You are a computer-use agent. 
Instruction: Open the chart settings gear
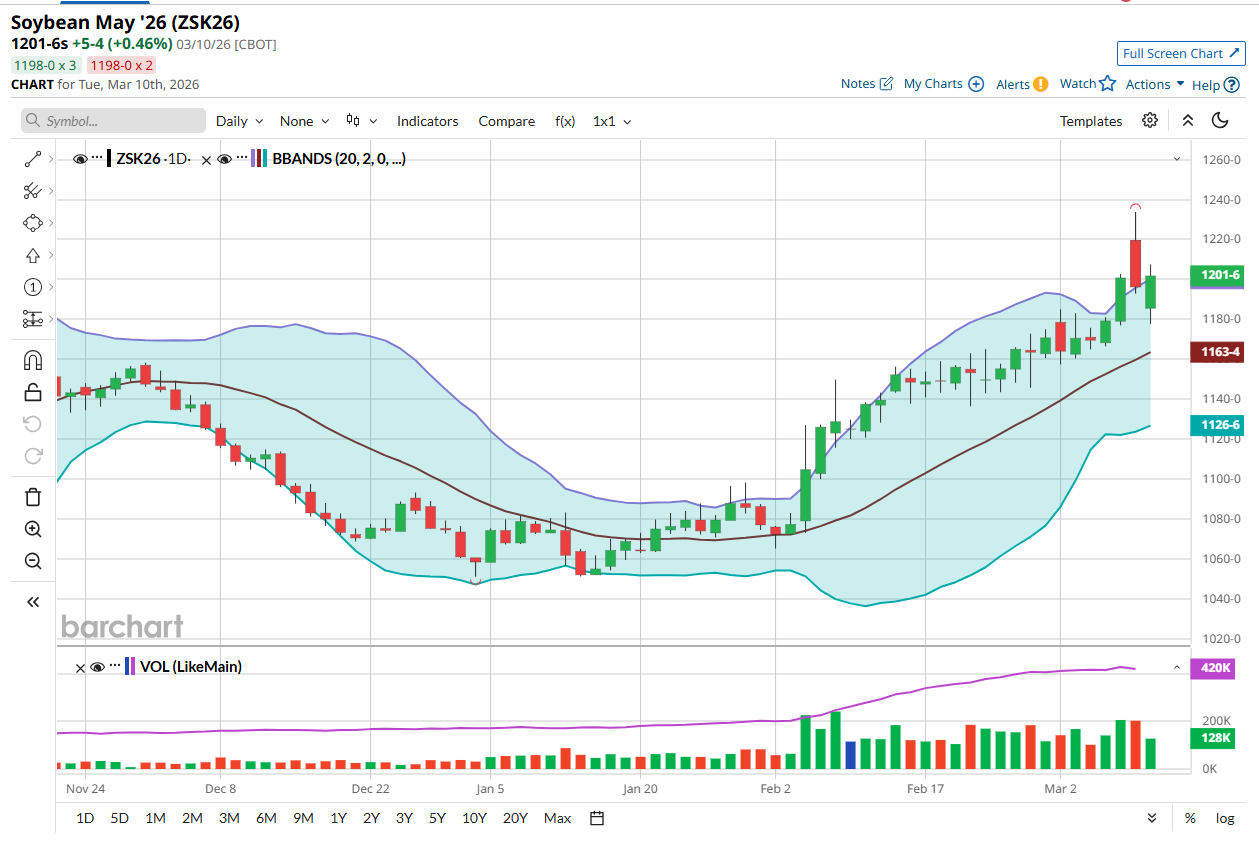coord(1150,121)
